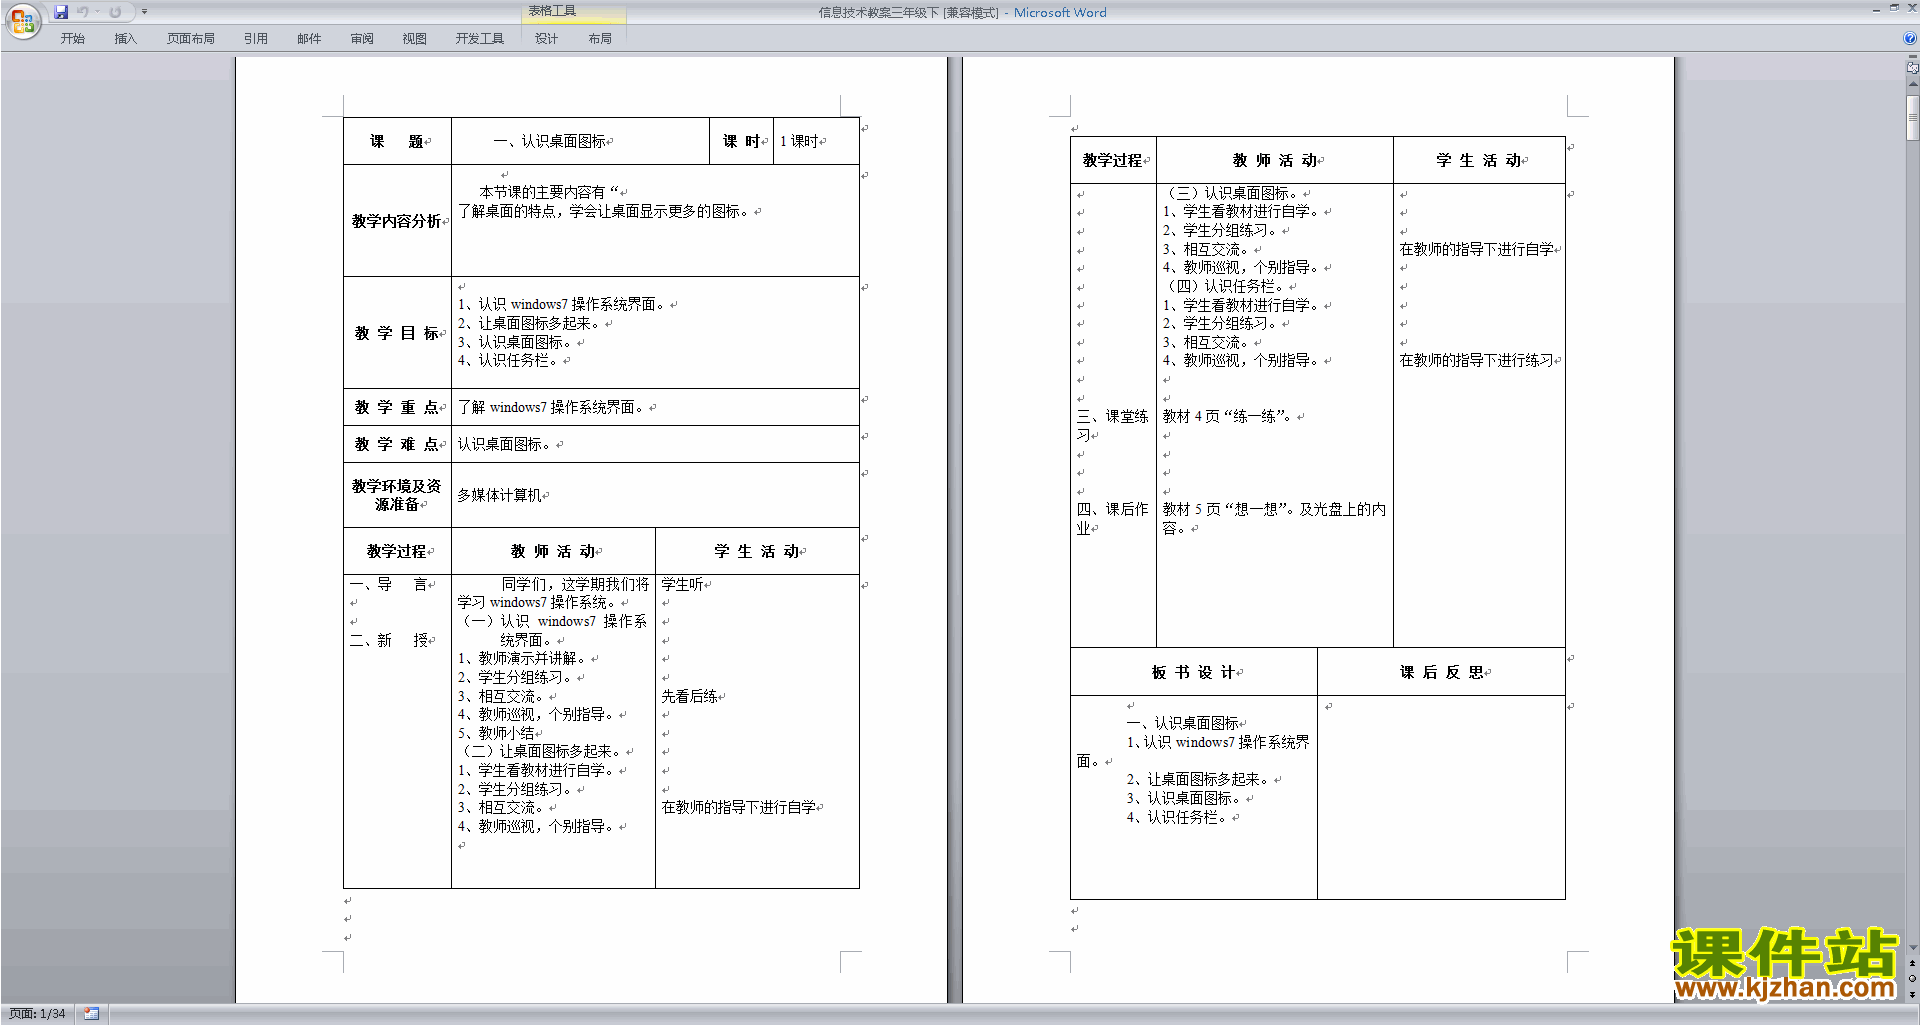The height and width of the screenshot is (1025, 1920).
Task: Open the 开发工具 tab
Action: point(480,39)
